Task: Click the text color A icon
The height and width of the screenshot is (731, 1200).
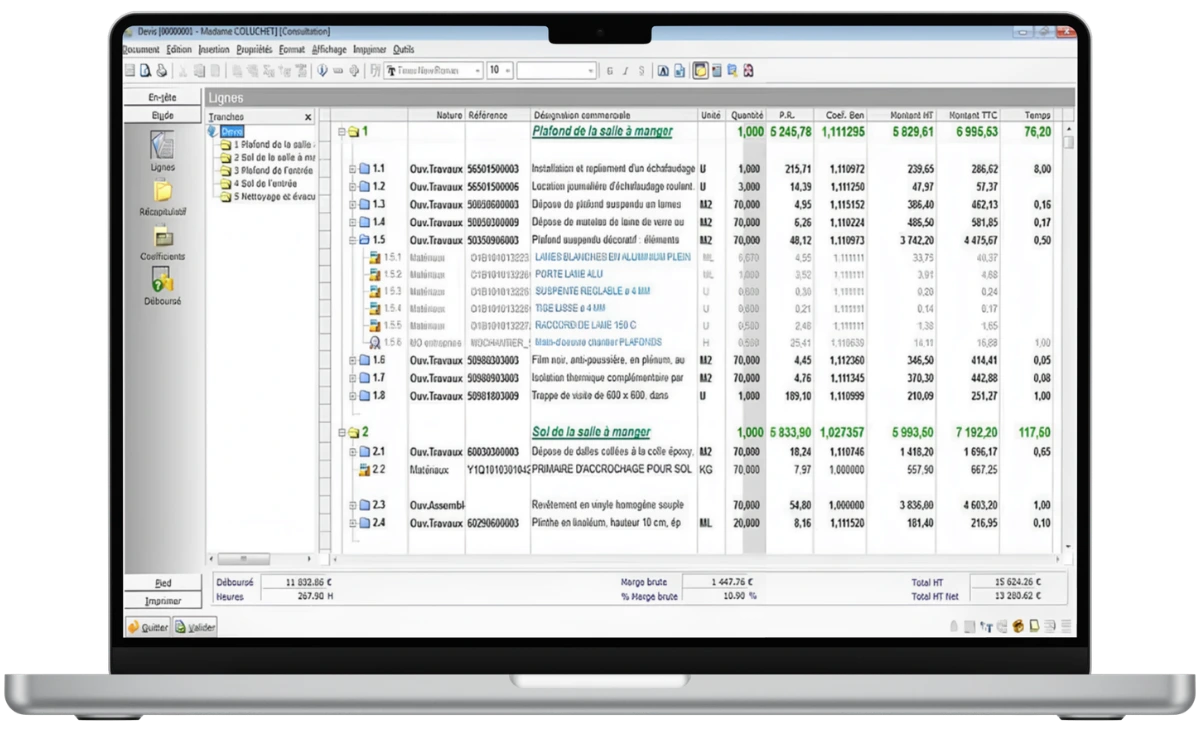Action: point(664,71)
